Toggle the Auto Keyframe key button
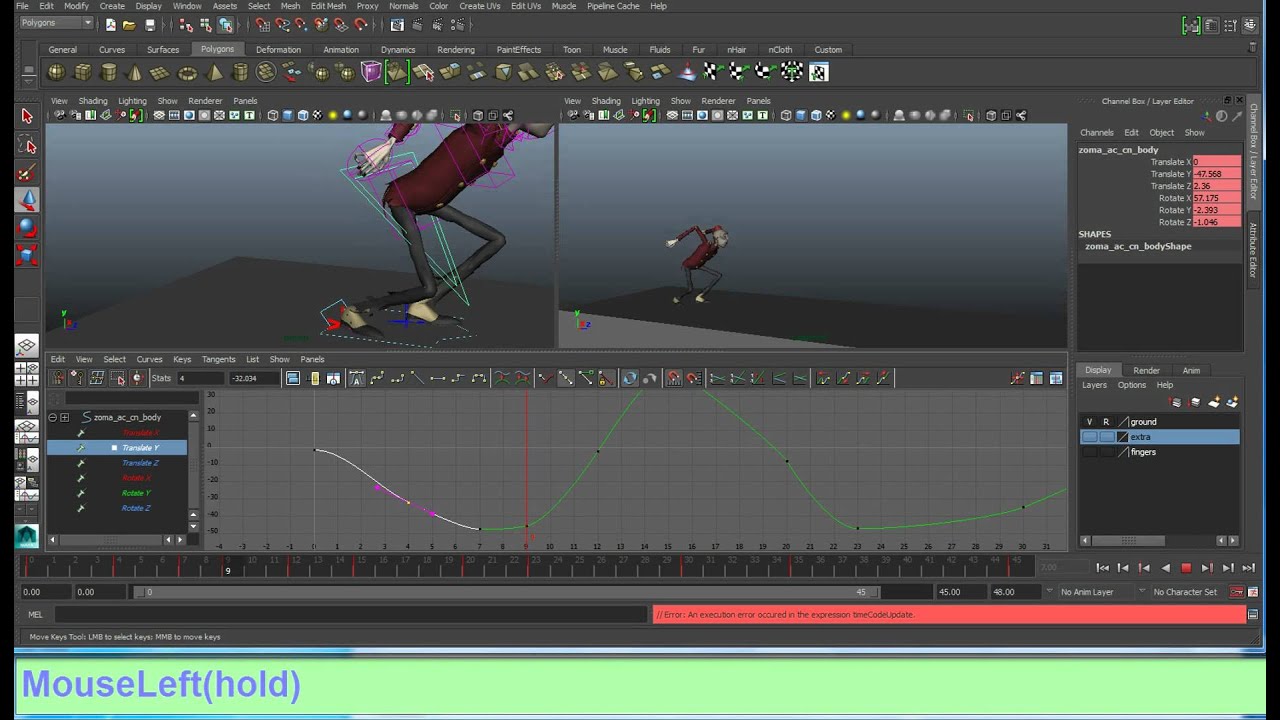The image size is (1280, 720). pyautogui.click(x=1237, y=592)
